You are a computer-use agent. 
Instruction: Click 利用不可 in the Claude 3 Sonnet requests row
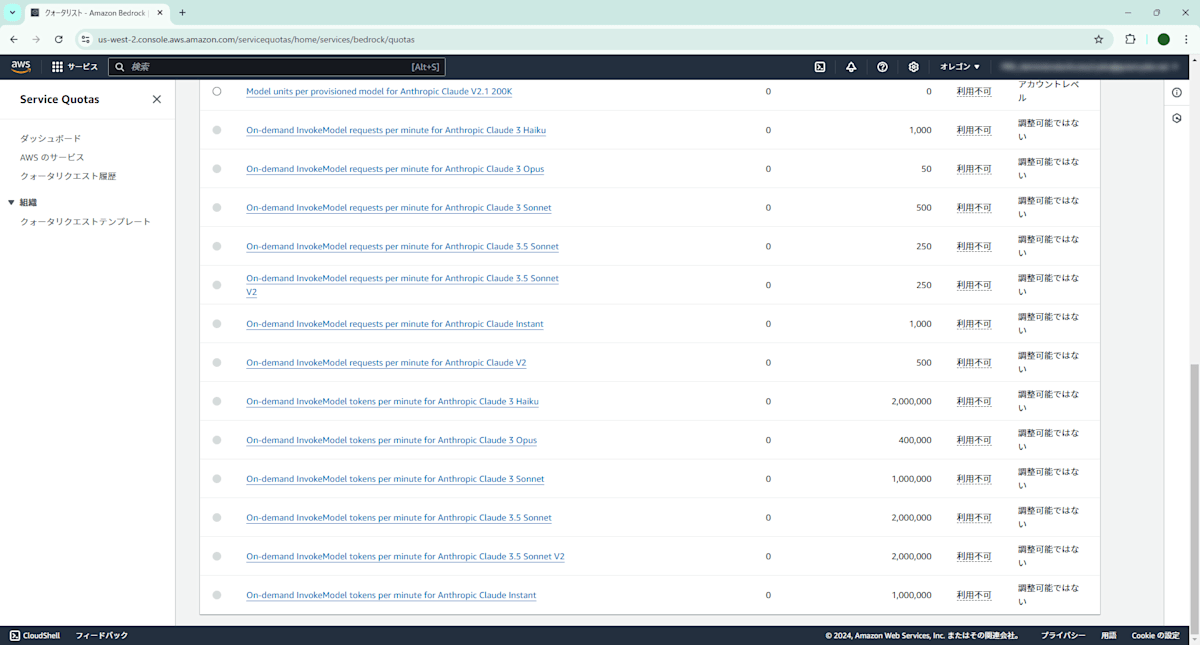tap(973, 207)
